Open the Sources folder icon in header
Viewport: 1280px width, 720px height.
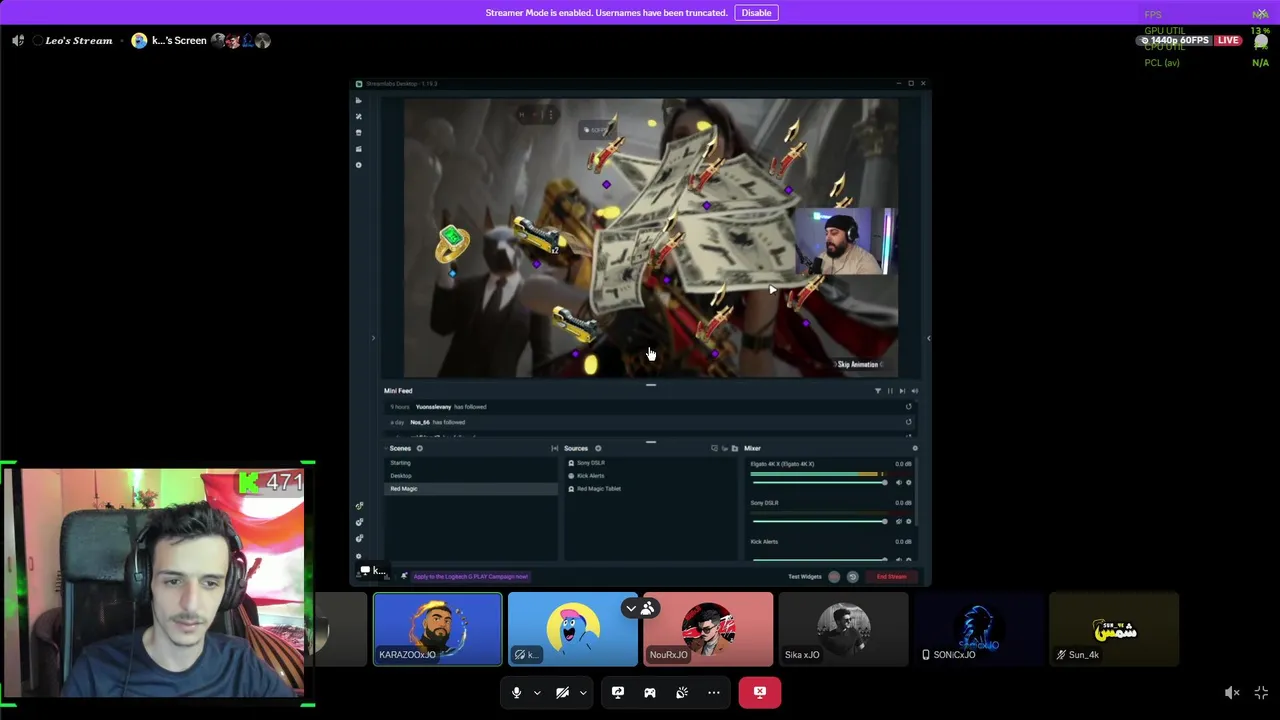point(735,449)
